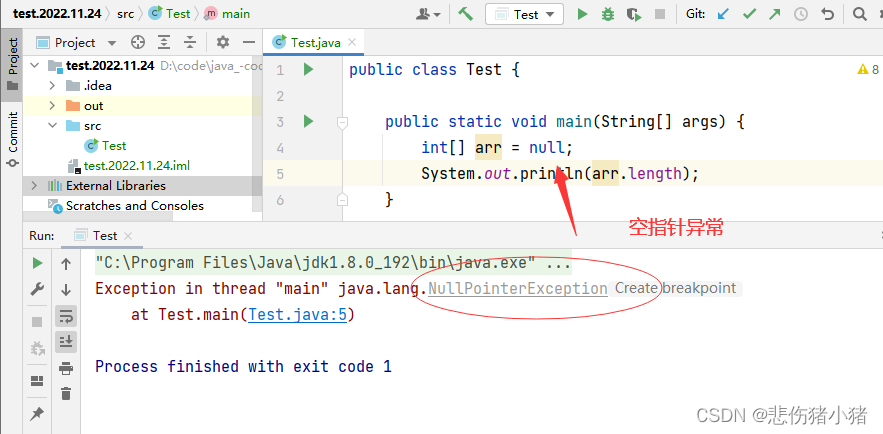The width and height of the screenshot is (883, 434).
Task: Click the Project view selector dropdown
Action: (75, 42)
